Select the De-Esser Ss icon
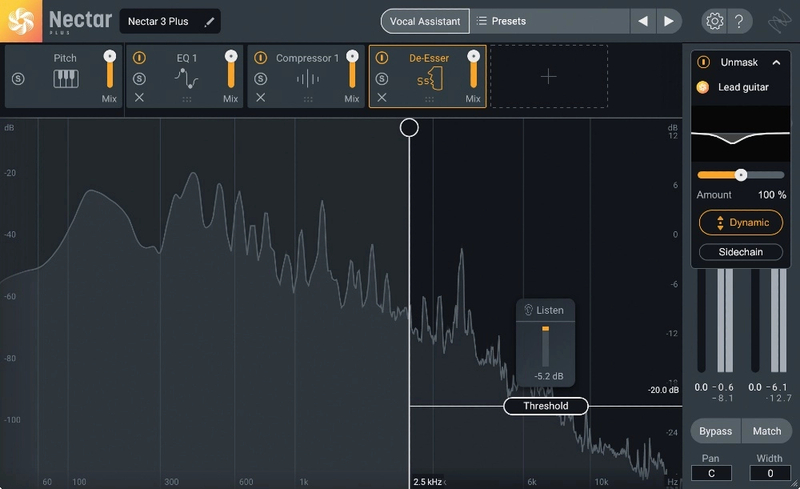 point(430,79)
